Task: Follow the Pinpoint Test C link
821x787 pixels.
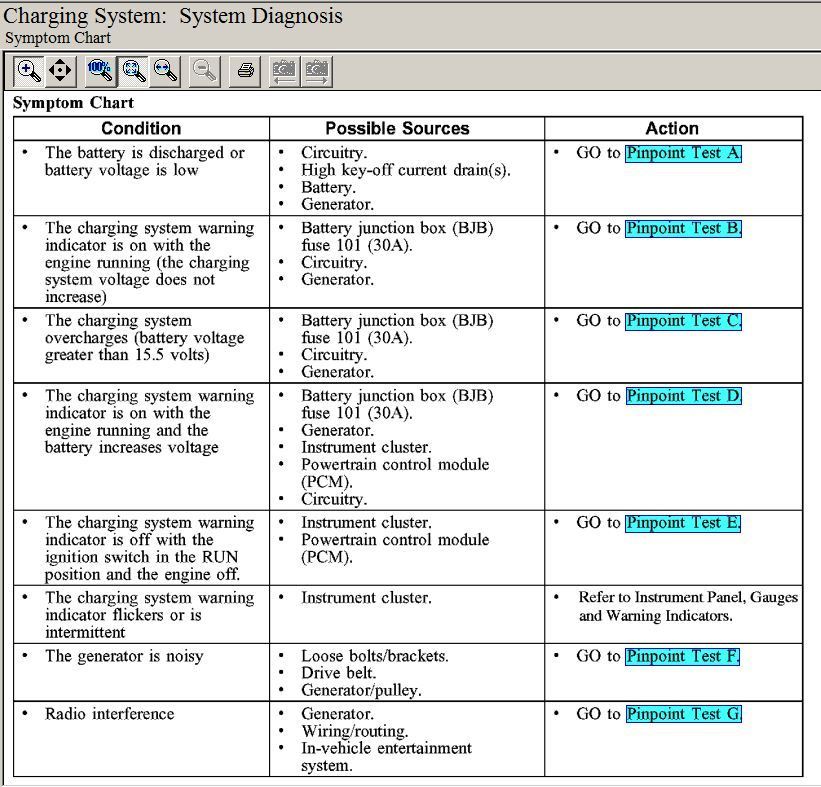Action: click(x=683, y=321)
